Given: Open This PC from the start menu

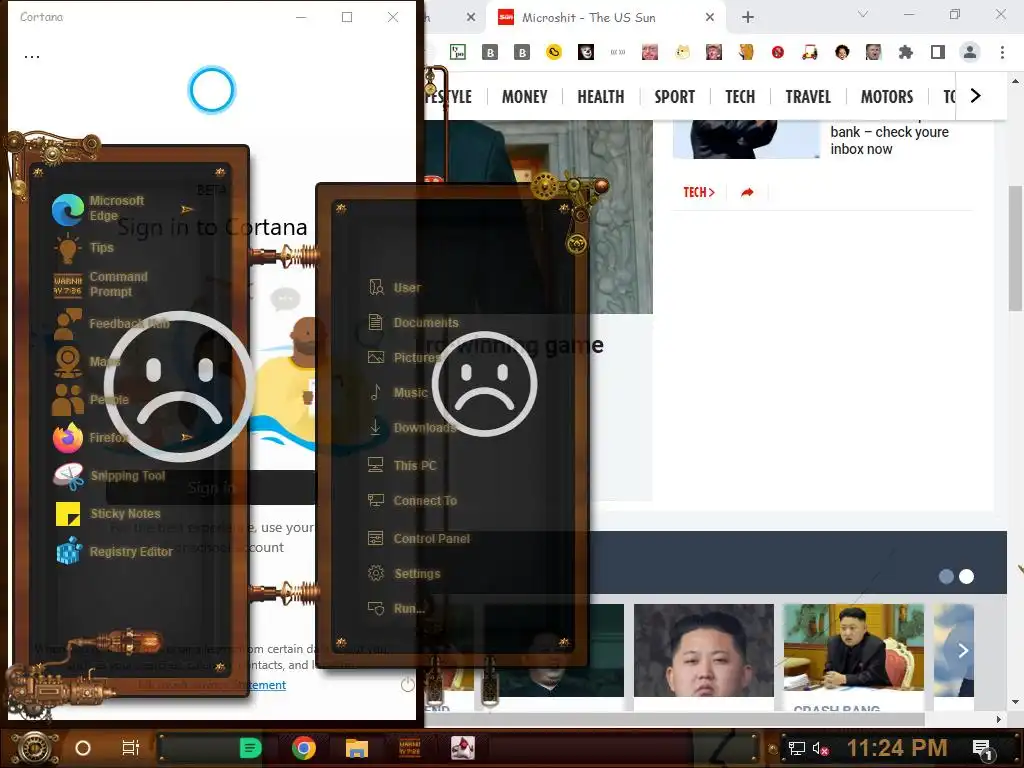Looking at the screenshot, I should [x=402, y=466].
